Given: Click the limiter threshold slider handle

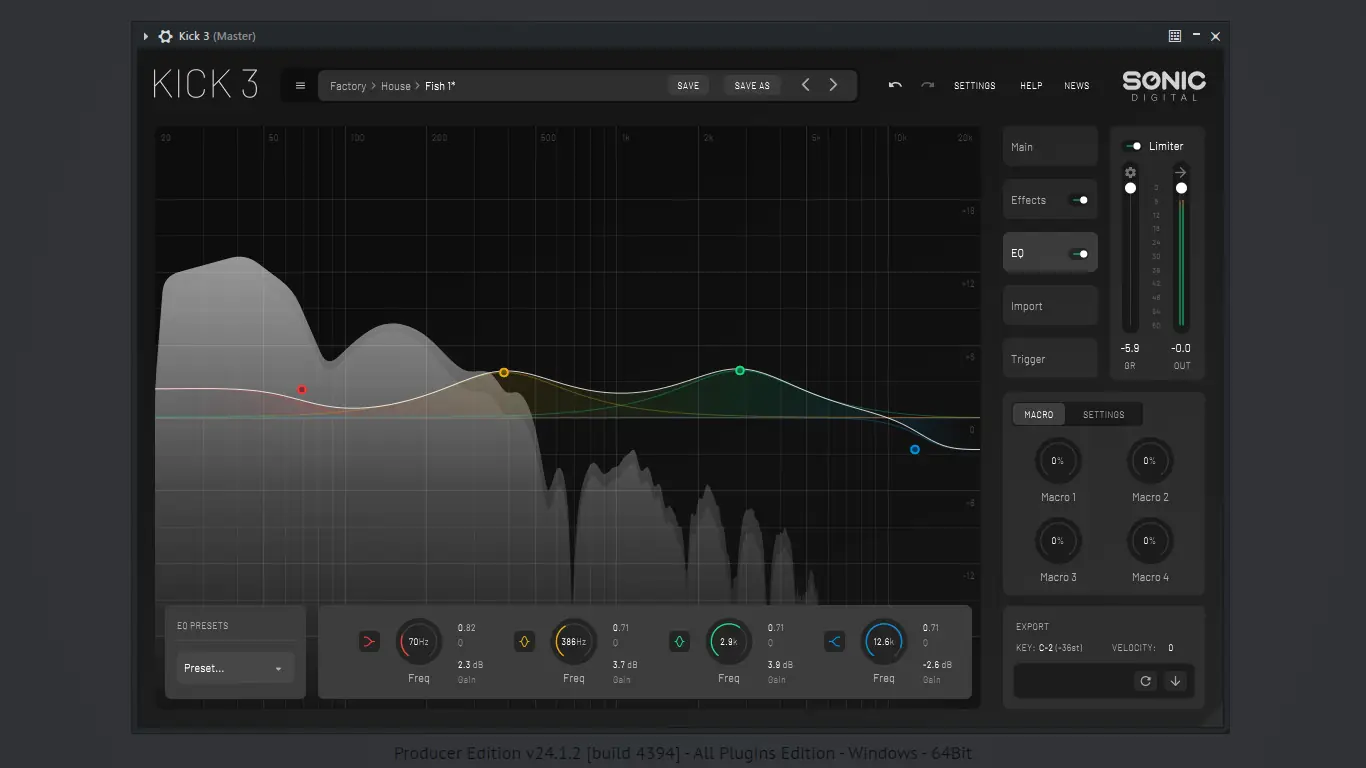Looking at the screenshot, I should (1130, 188).
